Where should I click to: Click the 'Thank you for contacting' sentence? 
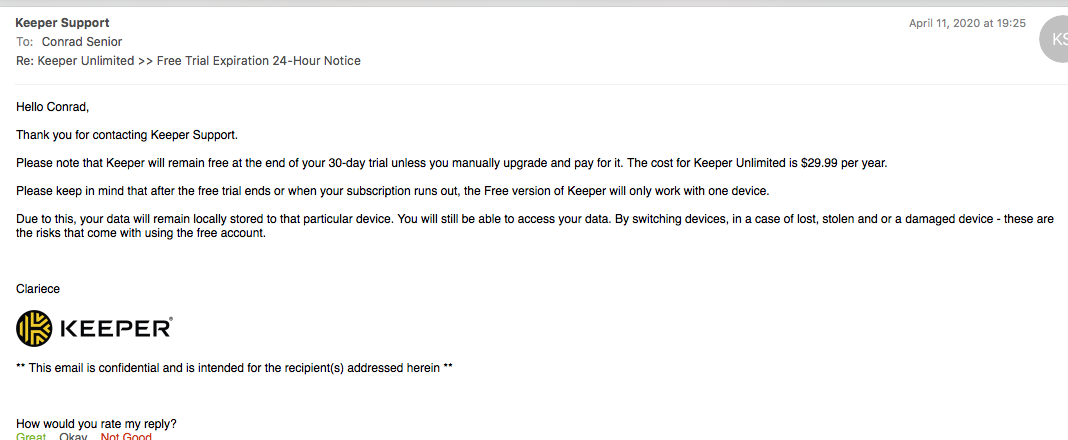127,135
